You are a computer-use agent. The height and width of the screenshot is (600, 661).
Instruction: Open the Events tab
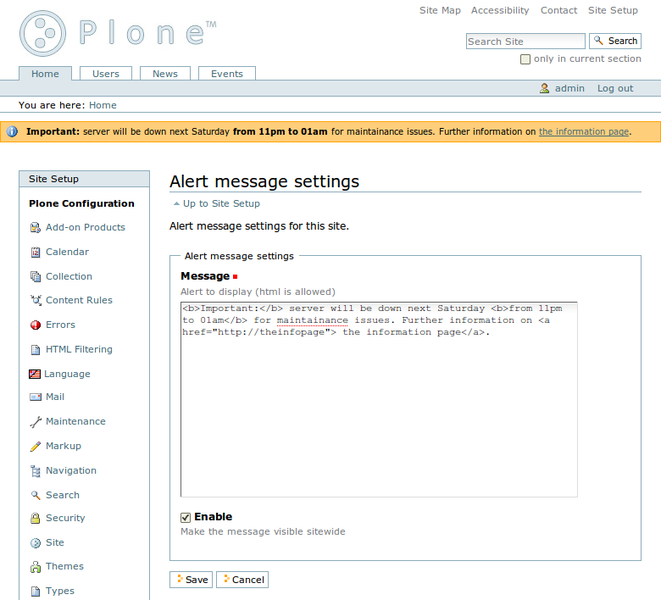227,74
